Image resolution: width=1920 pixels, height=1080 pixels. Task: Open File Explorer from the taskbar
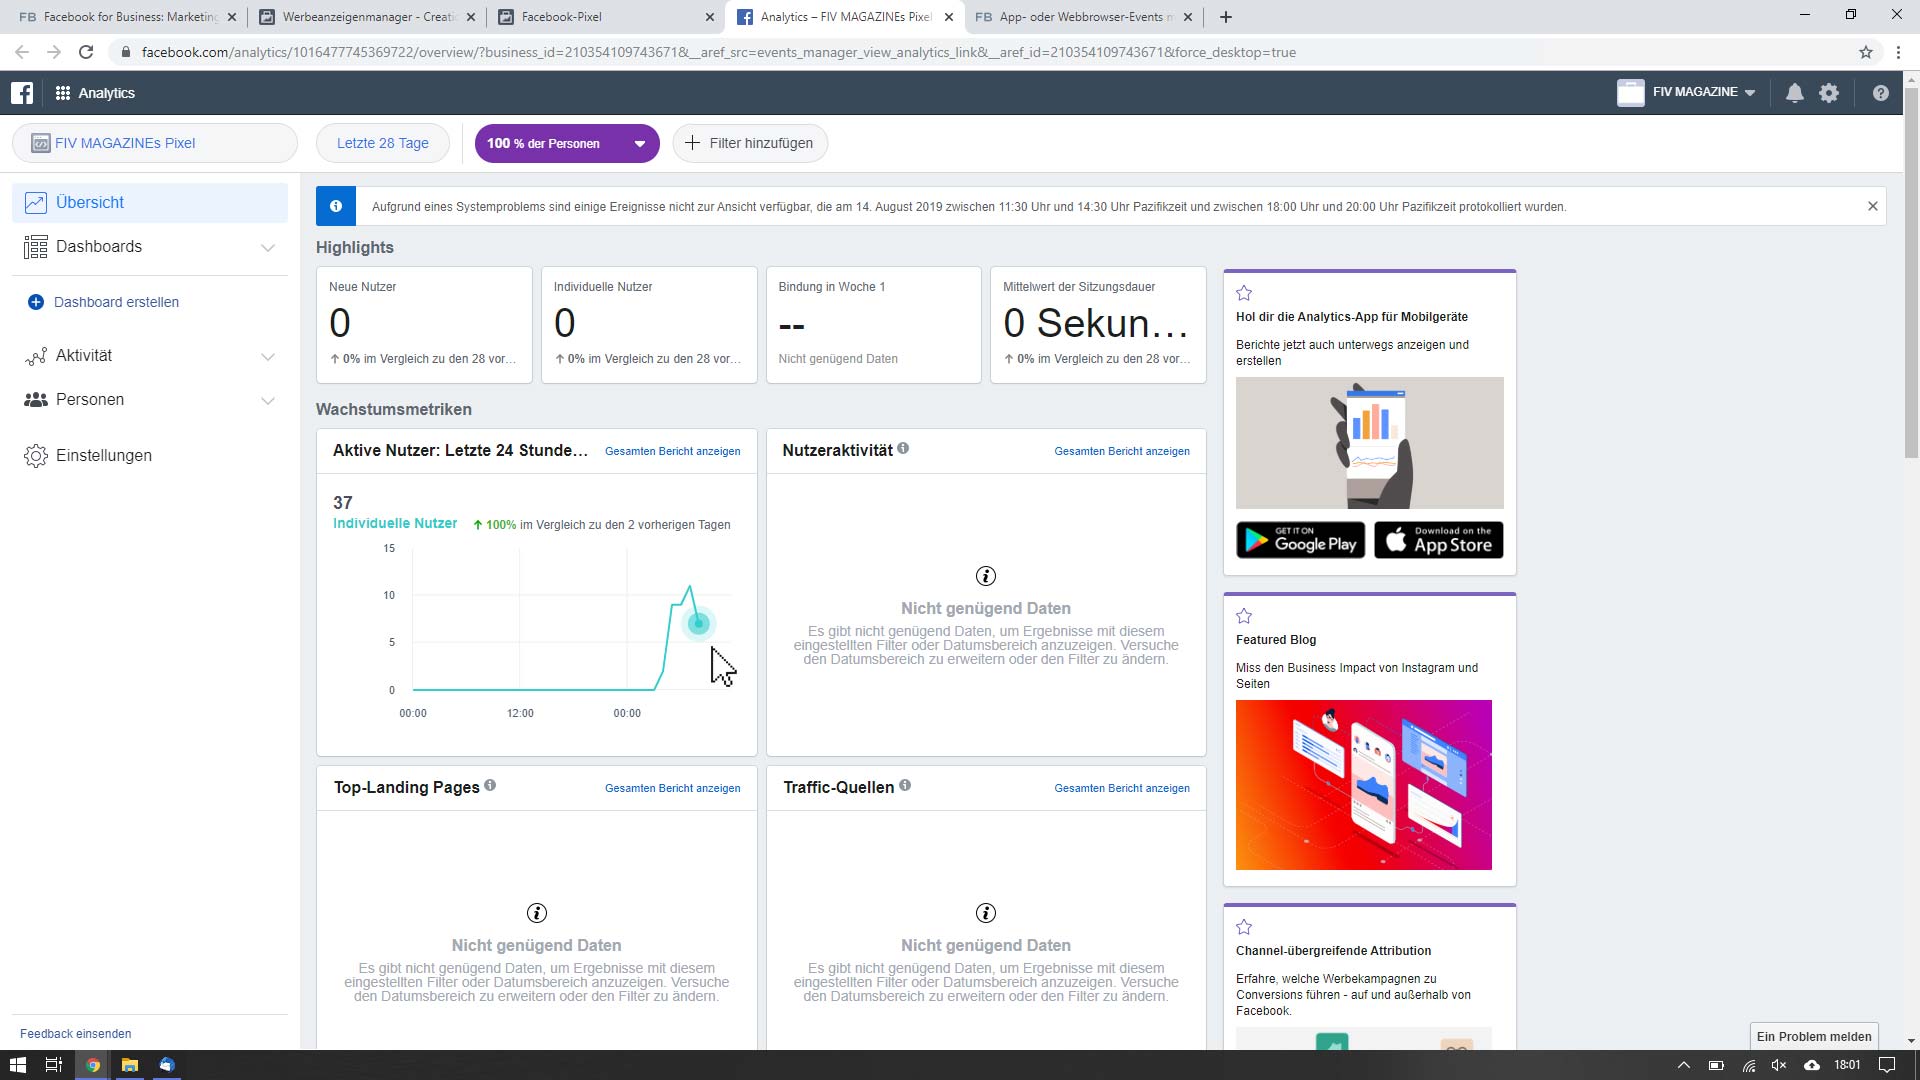[x=129, y=1065]
